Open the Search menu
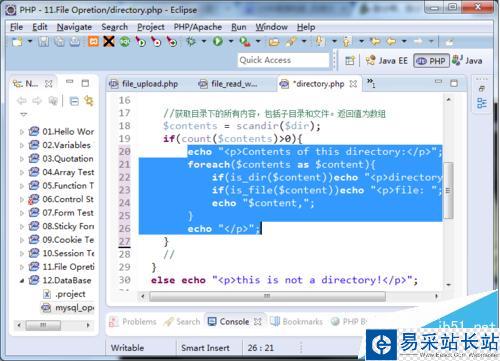The image size is (500, 361). (x=114, y=27)
